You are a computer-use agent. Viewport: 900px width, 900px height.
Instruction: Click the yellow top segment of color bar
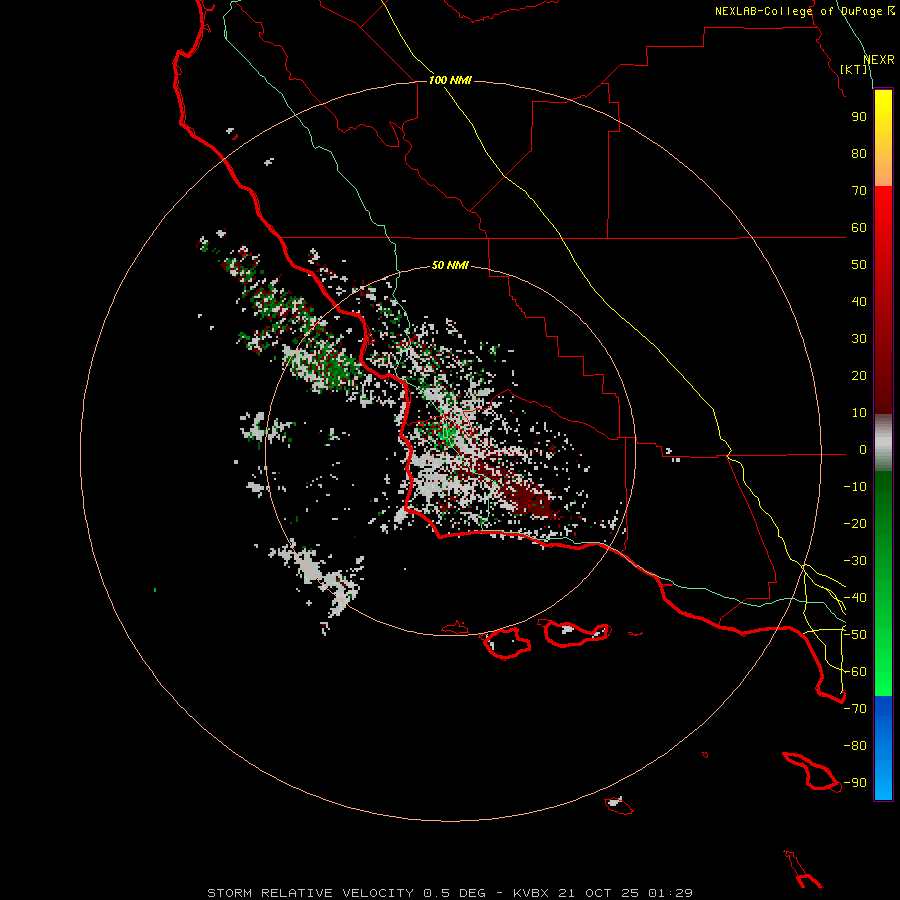[x=883, y=138]
